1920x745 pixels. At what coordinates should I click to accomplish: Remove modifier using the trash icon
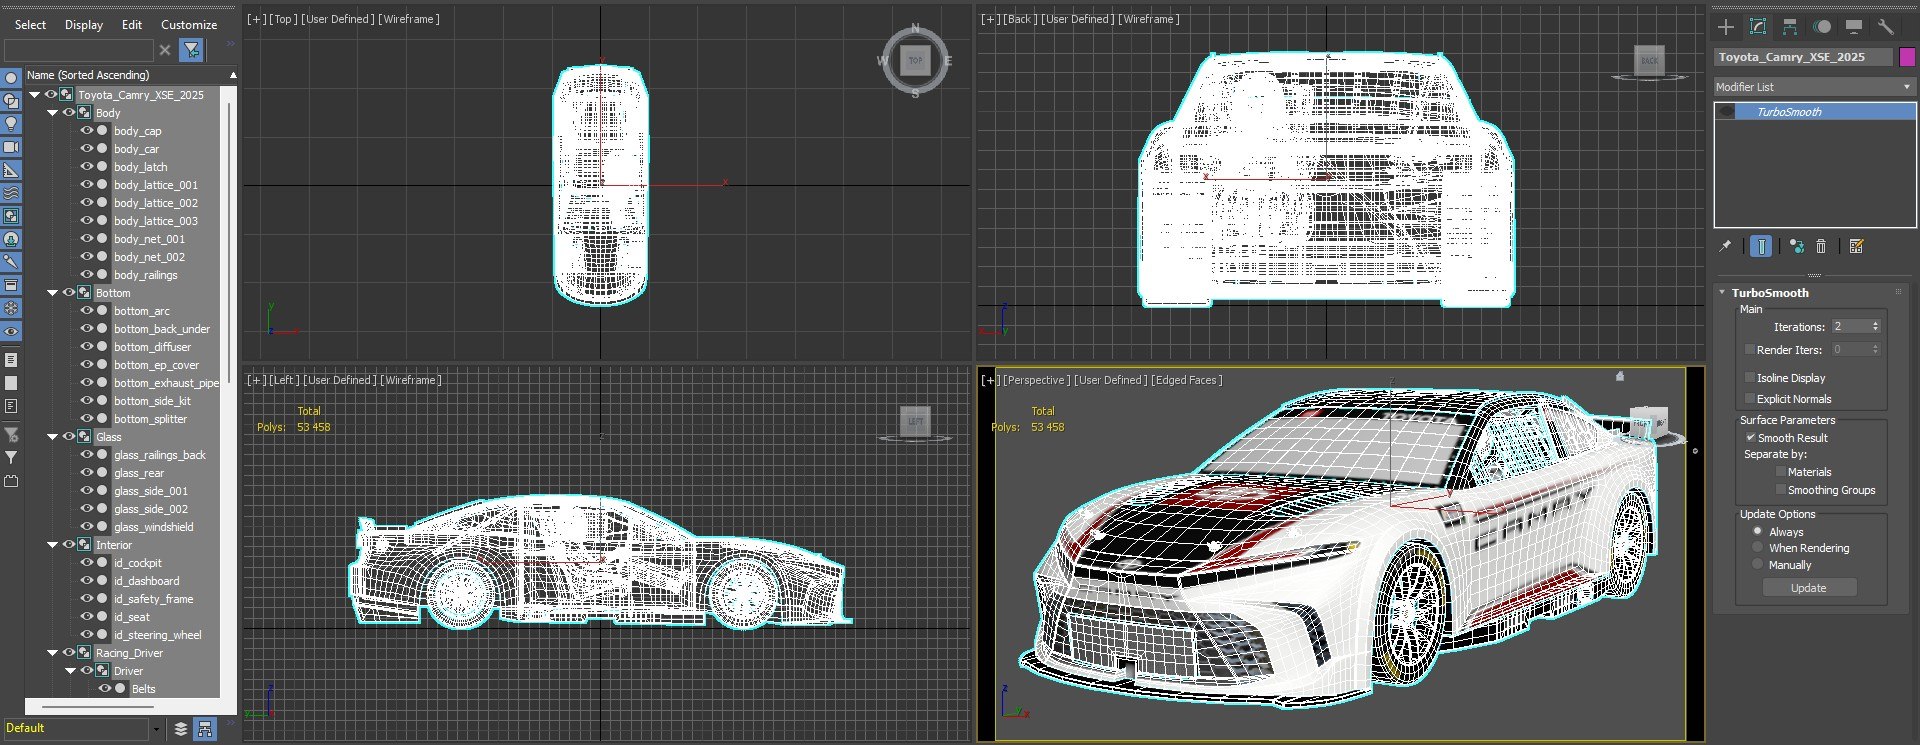1821,246
